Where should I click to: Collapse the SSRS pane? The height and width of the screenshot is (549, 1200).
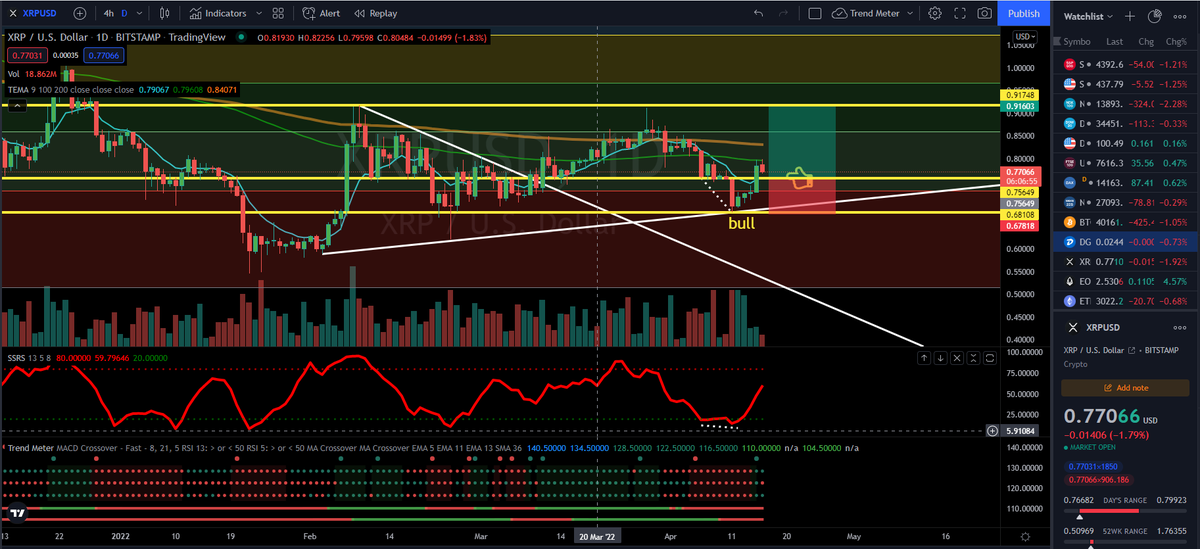coord(972,357)
